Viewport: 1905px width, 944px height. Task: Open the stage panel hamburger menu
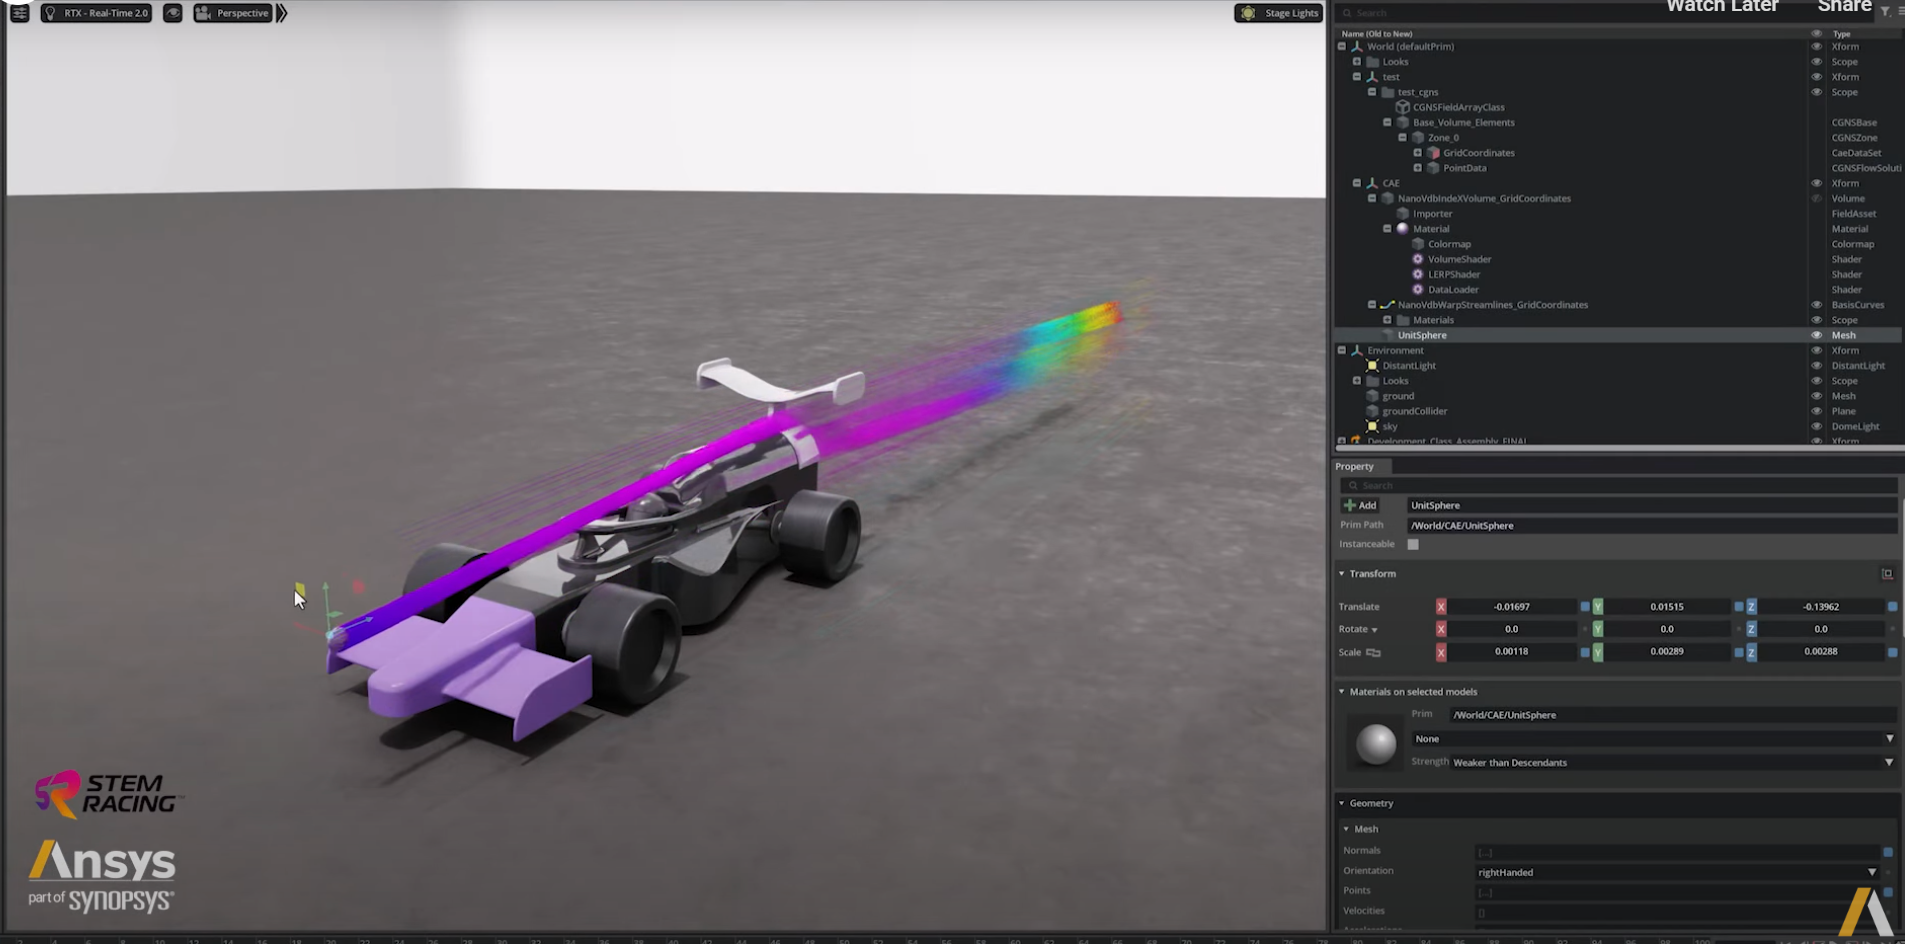pos(1903,13)
